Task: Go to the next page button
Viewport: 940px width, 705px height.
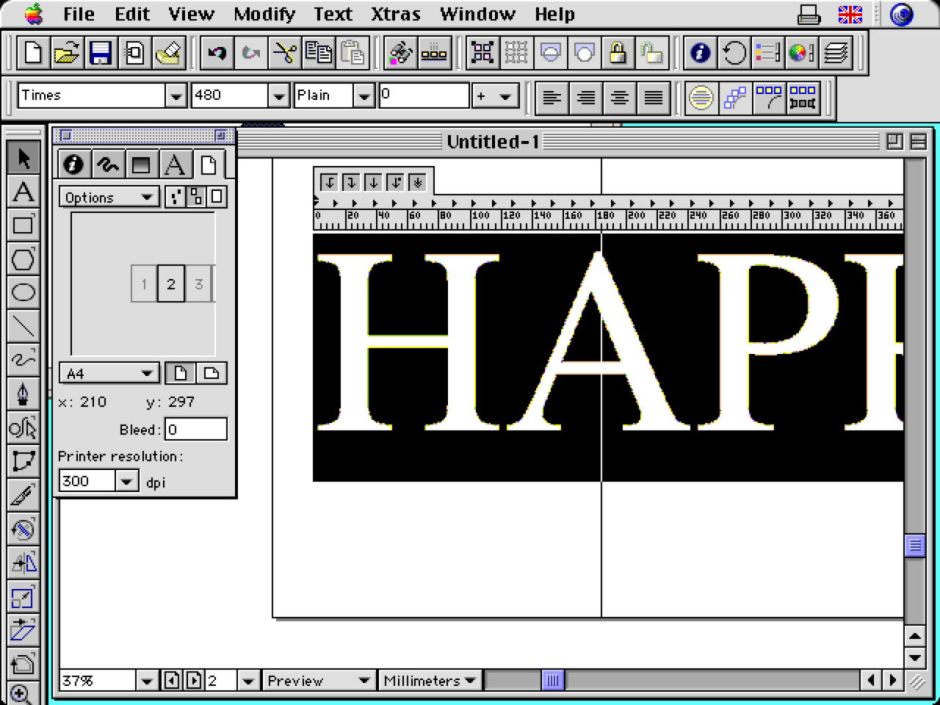Action: (194, 680)
